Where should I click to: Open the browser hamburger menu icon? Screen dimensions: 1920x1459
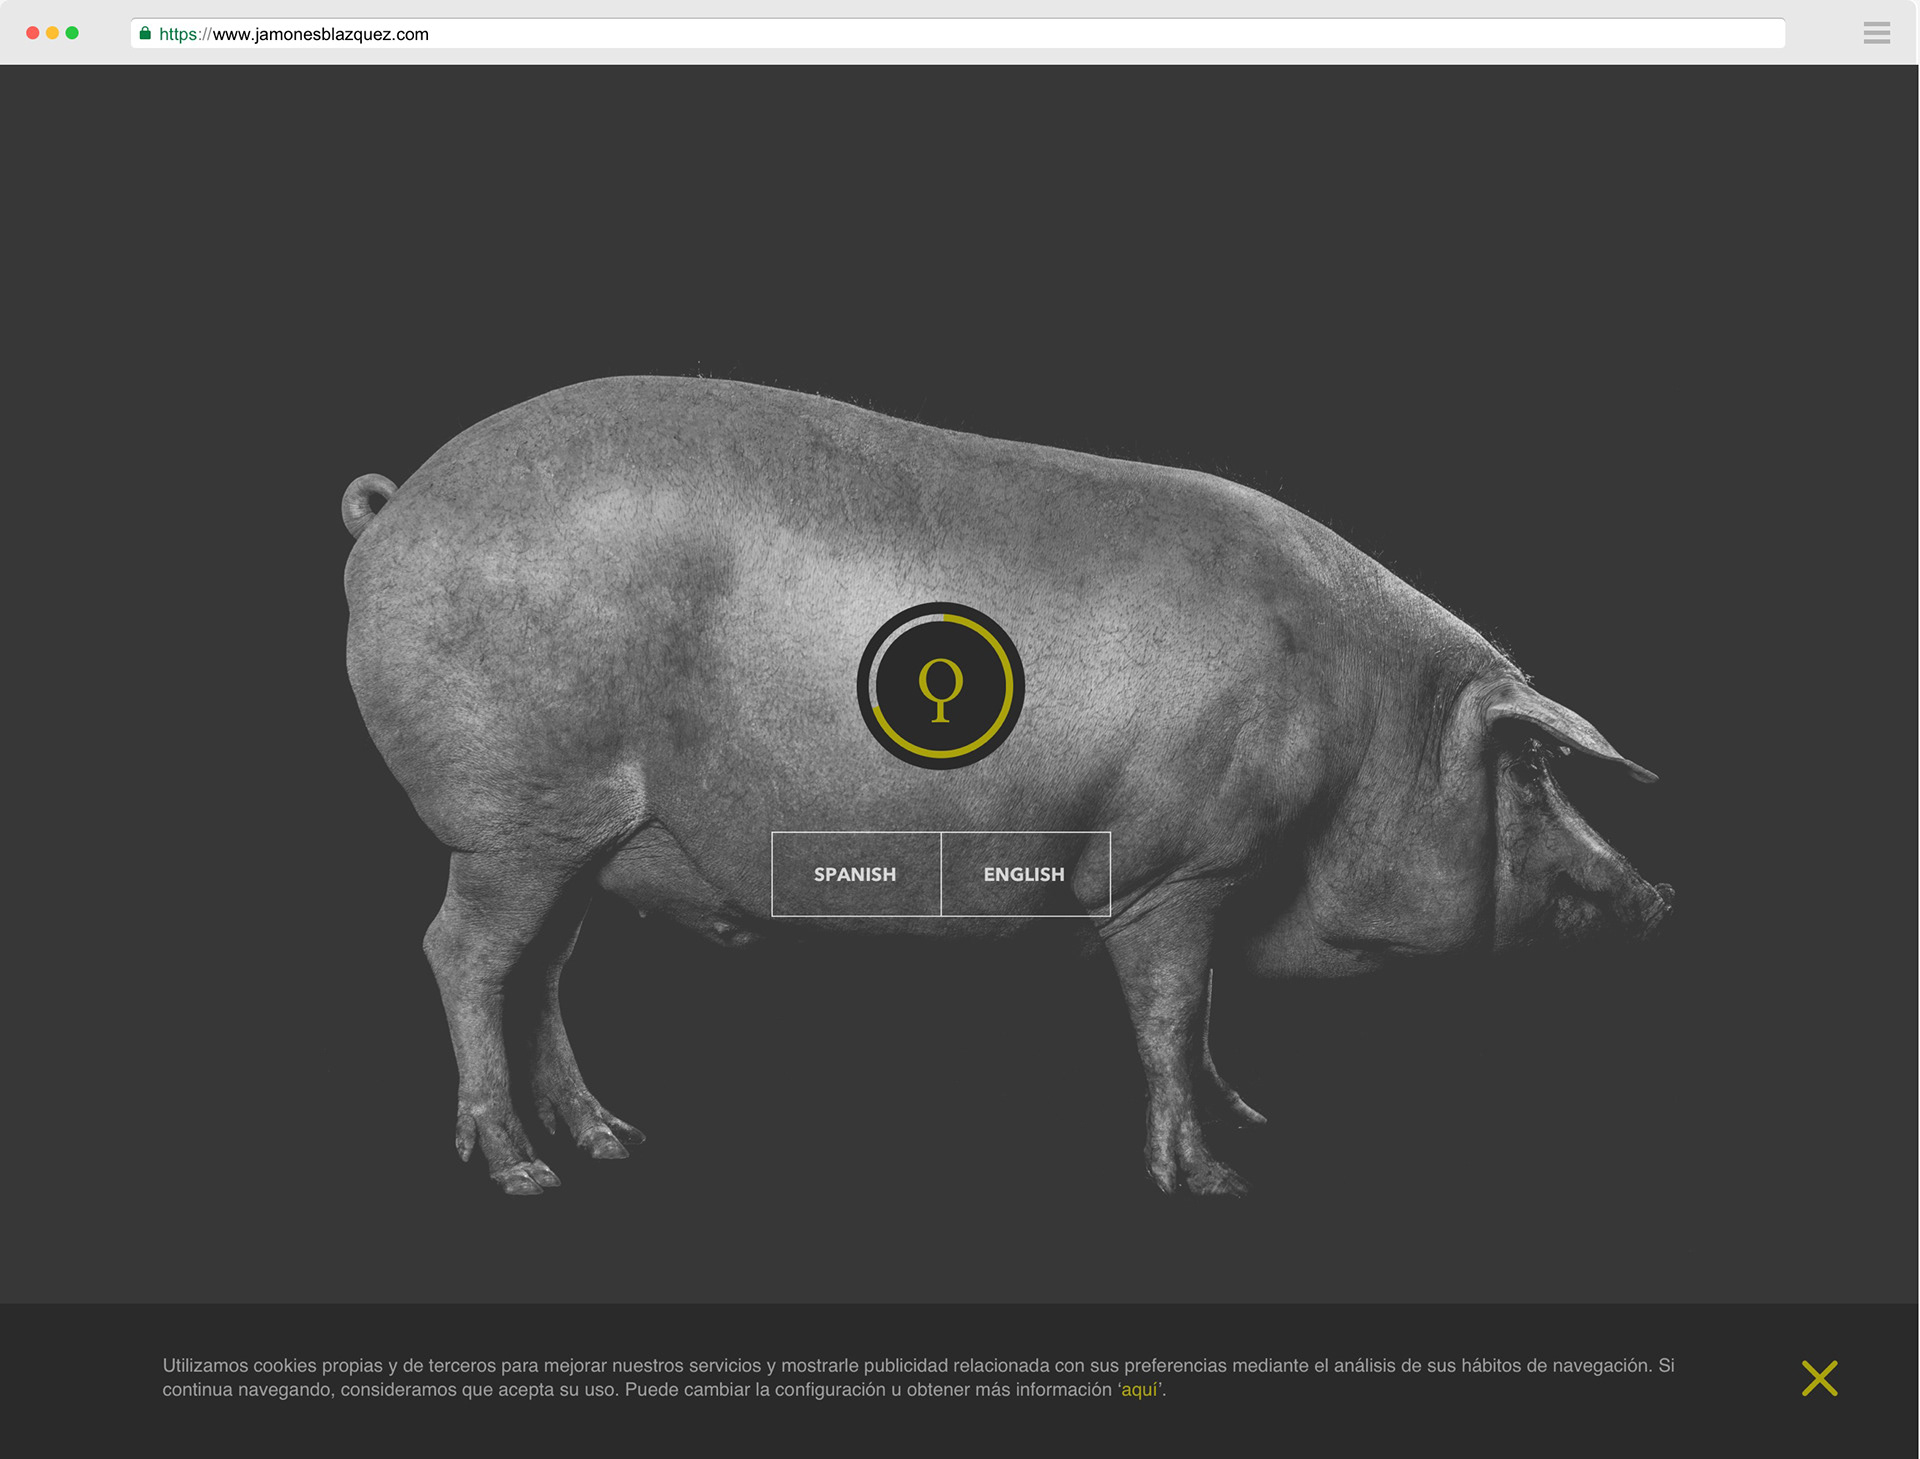tap(1876, 33)
